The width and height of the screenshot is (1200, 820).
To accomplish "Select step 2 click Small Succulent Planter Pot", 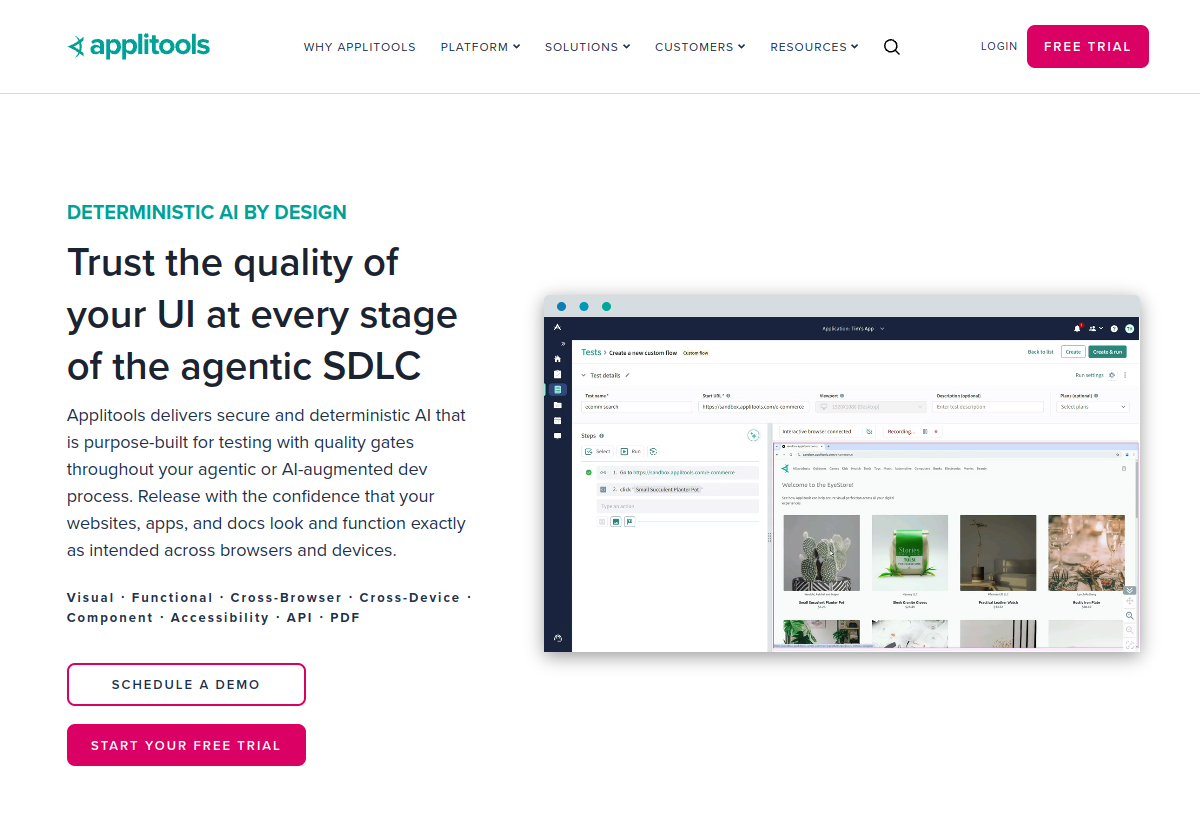I will tap(677, 489).
